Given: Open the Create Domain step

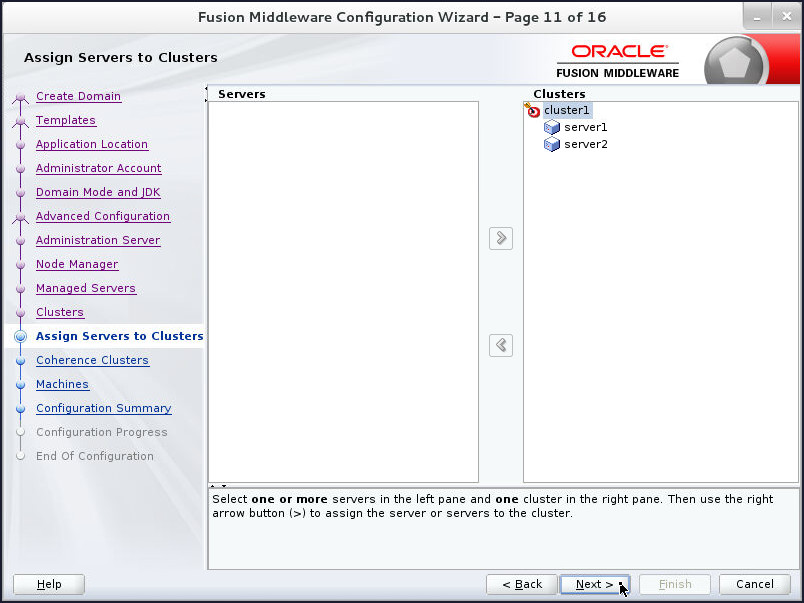Looking at the screenshot, I should [78, 96].
